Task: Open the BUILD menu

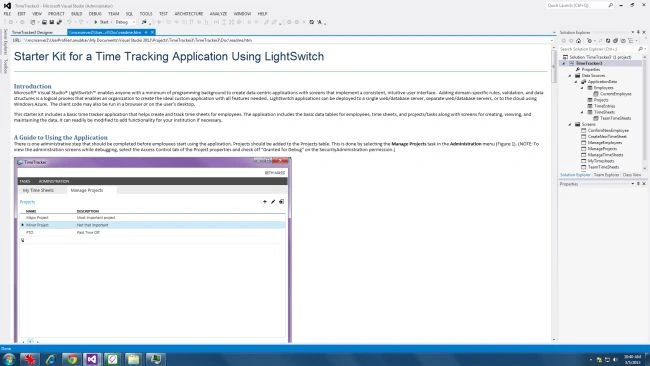Action: (x=77, y=14)
